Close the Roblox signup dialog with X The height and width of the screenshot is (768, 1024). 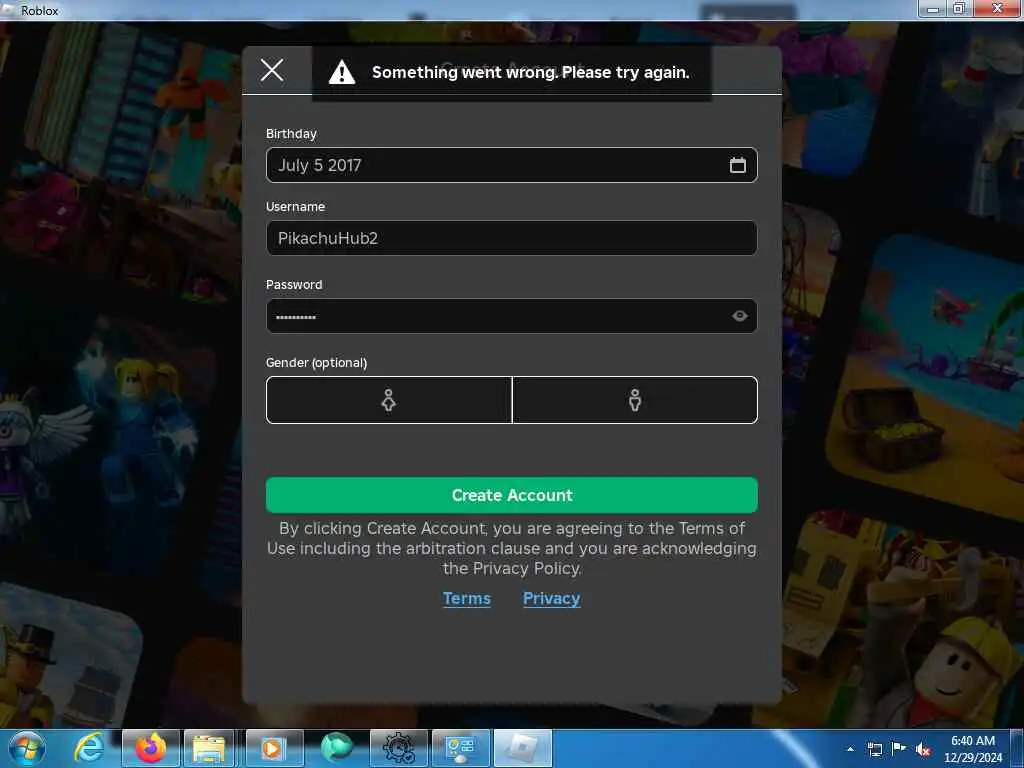(x=272, y=70)
